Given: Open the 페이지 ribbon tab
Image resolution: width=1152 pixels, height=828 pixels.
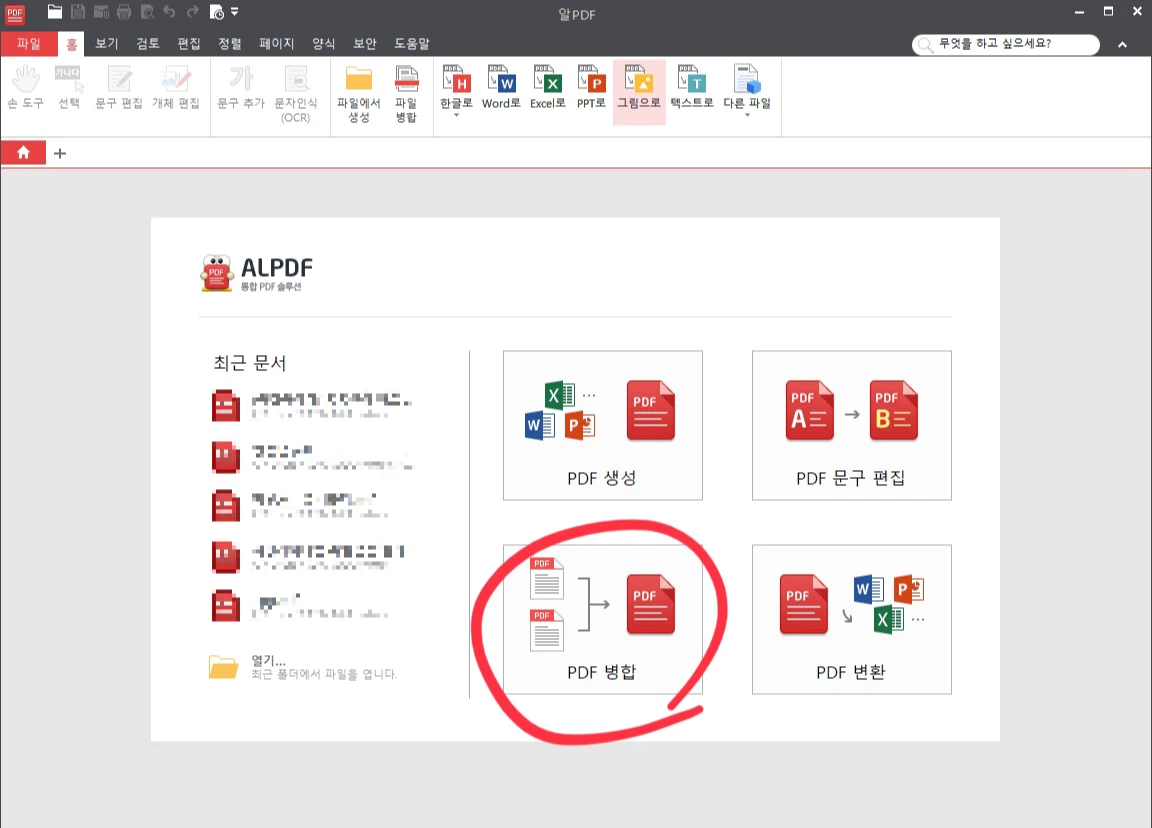Looking at the screenshot, I should 276,44.
